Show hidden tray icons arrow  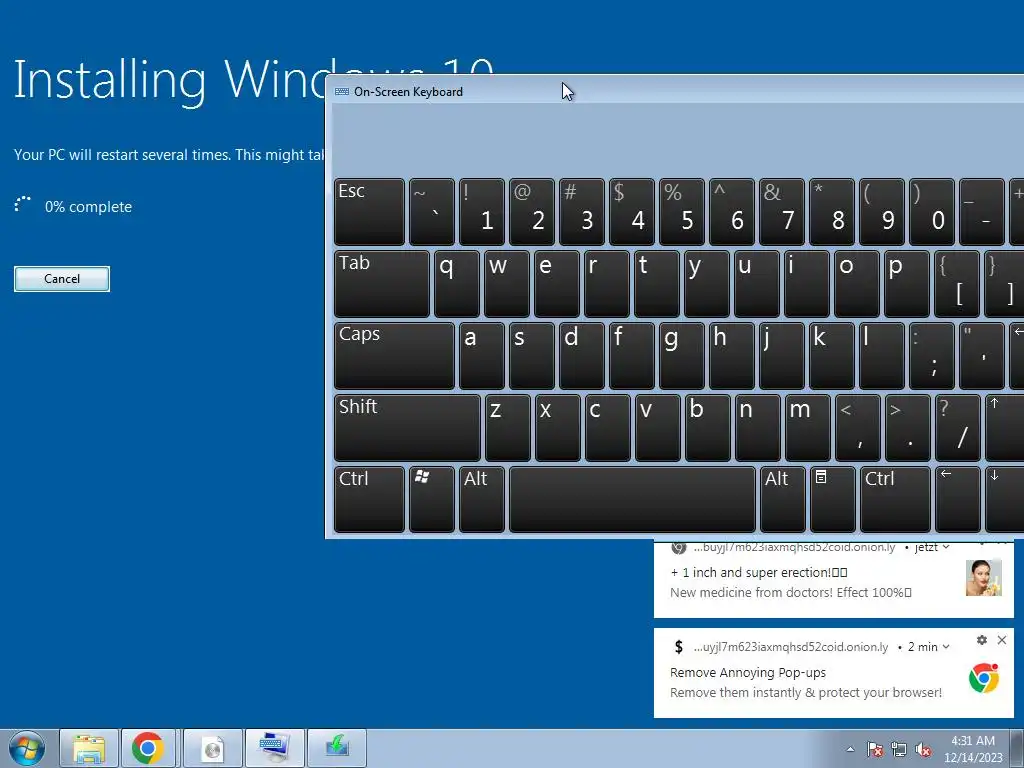coord(850,749)
